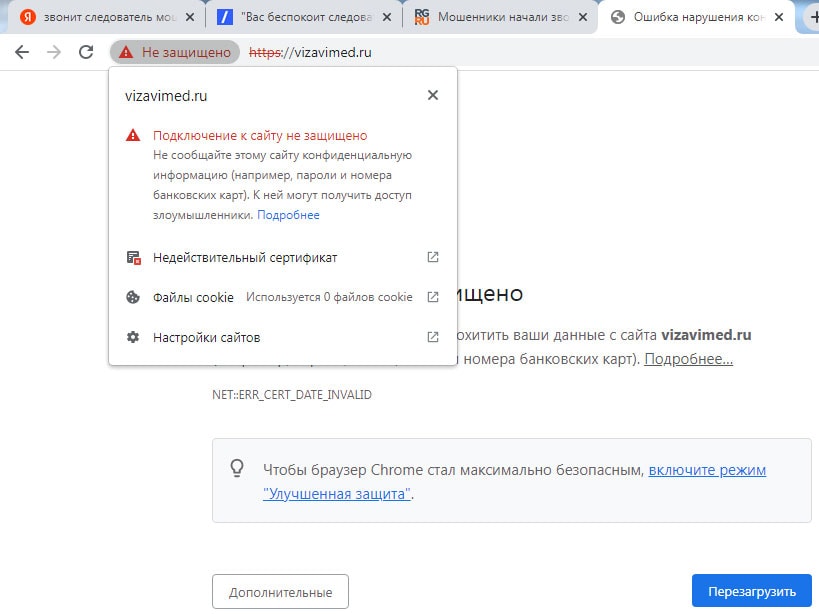Click RG.RU favicon on third tab
The height and width of the screenshot is (614, 819).
[x=422, y=17]
